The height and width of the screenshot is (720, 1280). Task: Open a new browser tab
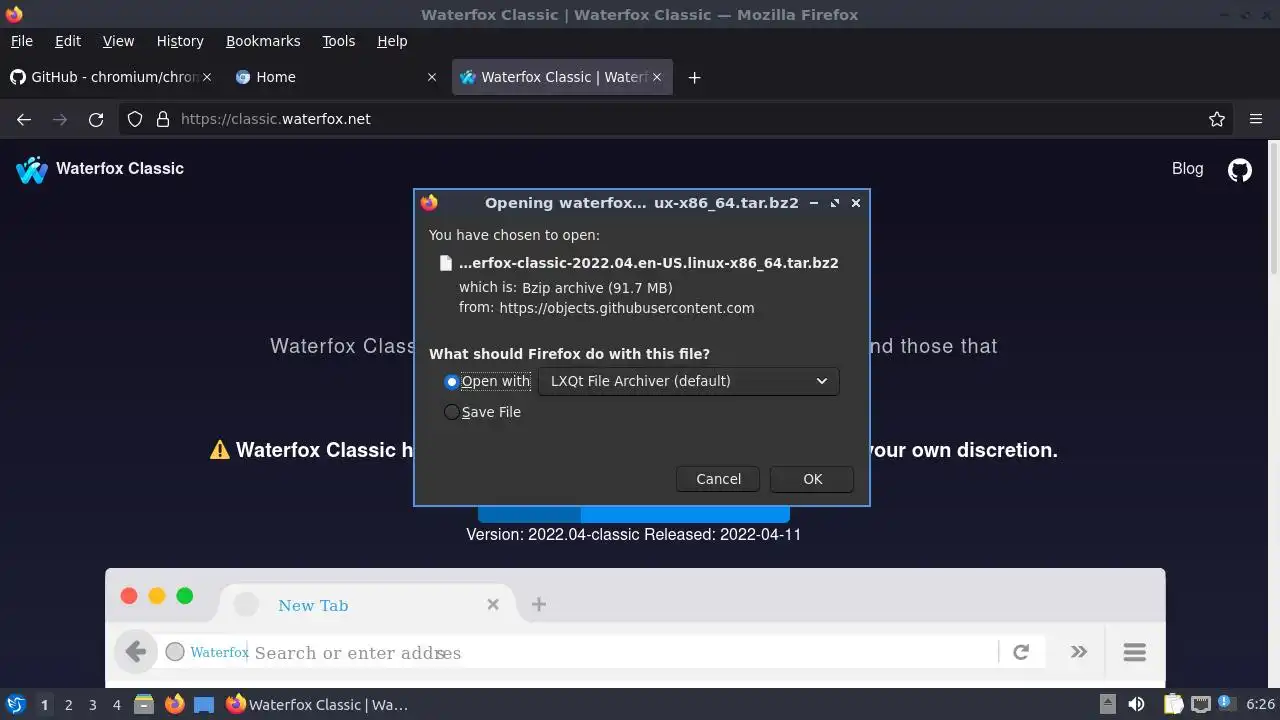[694, 77]
